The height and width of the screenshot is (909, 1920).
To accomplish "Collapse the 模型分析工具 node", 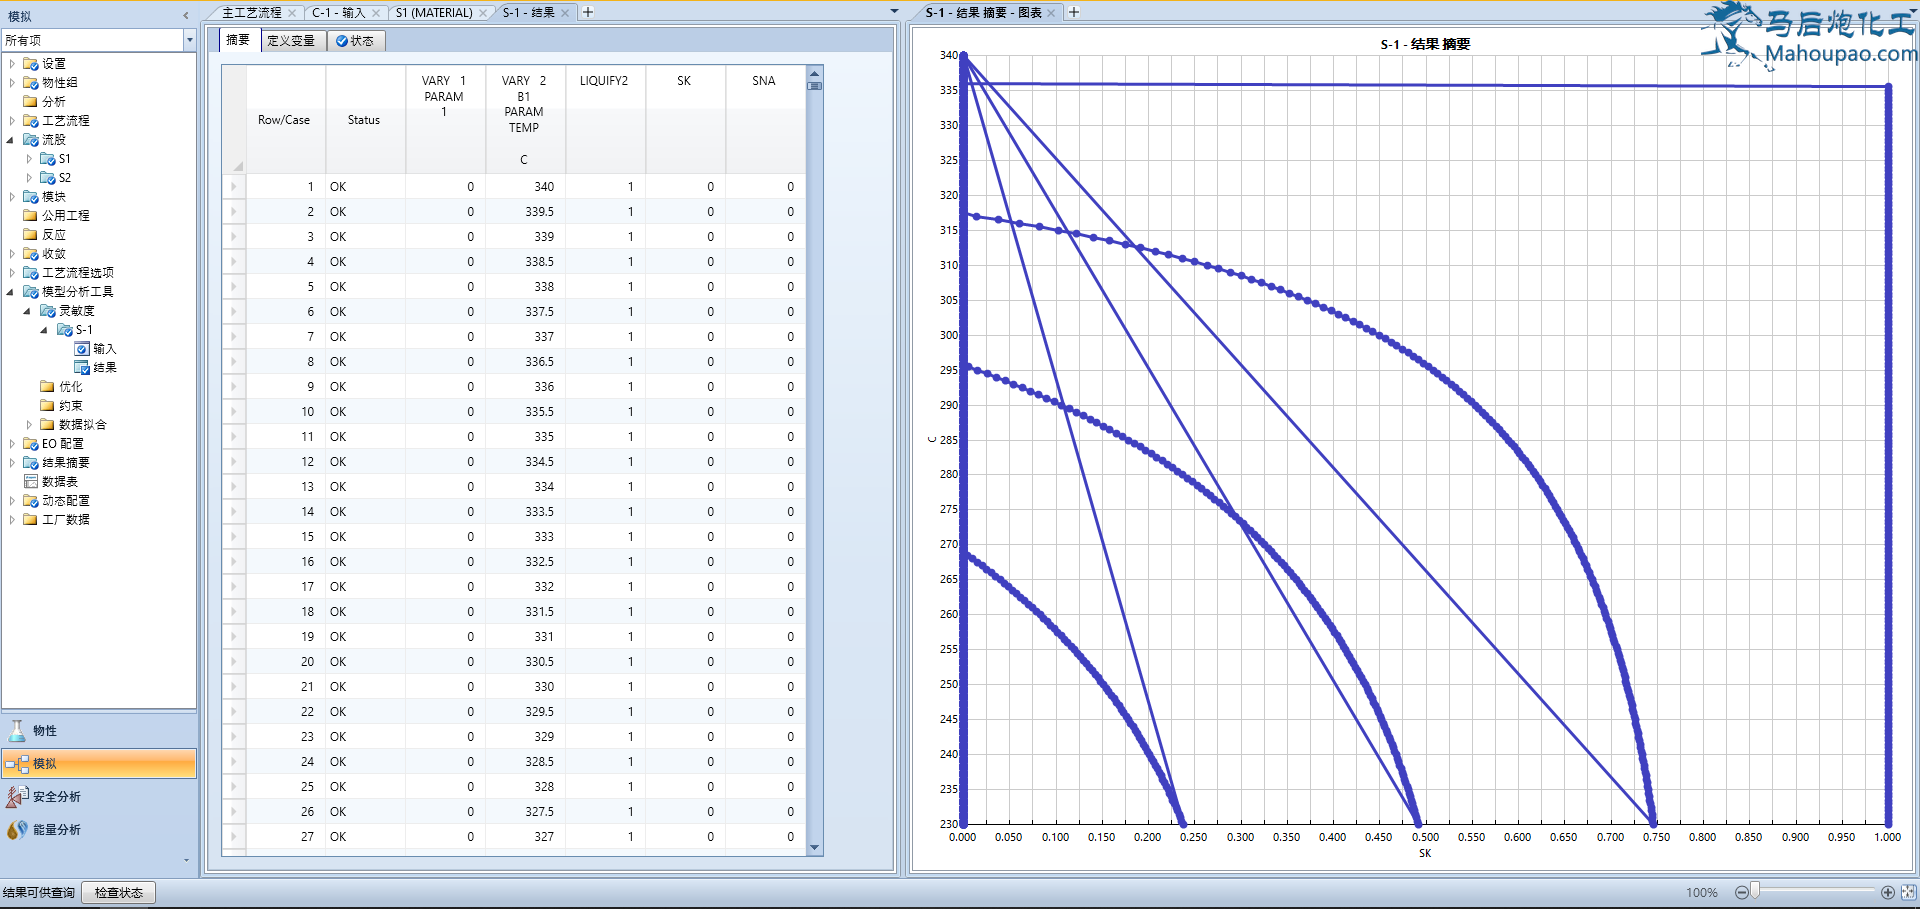I will click(11, 292).
